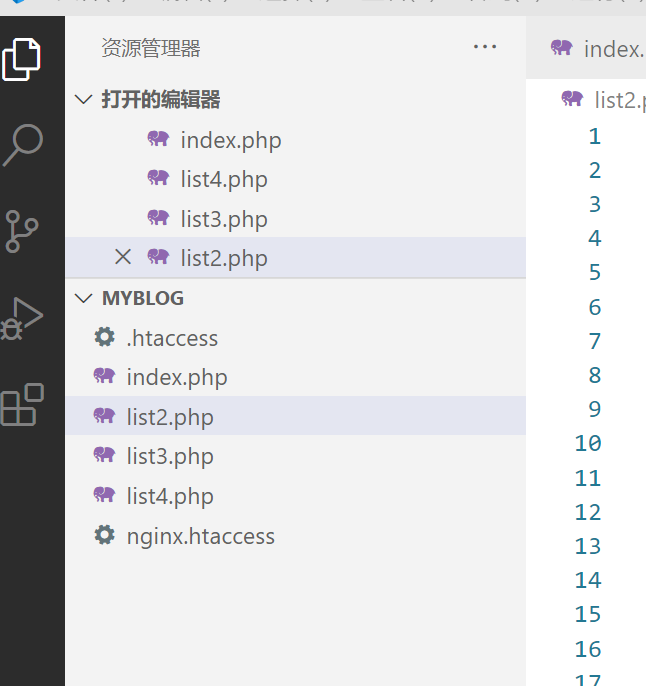646x686 pixels.
Task: Open list4.php in MYBLOG folder
Action: click(x=170, y=497)
